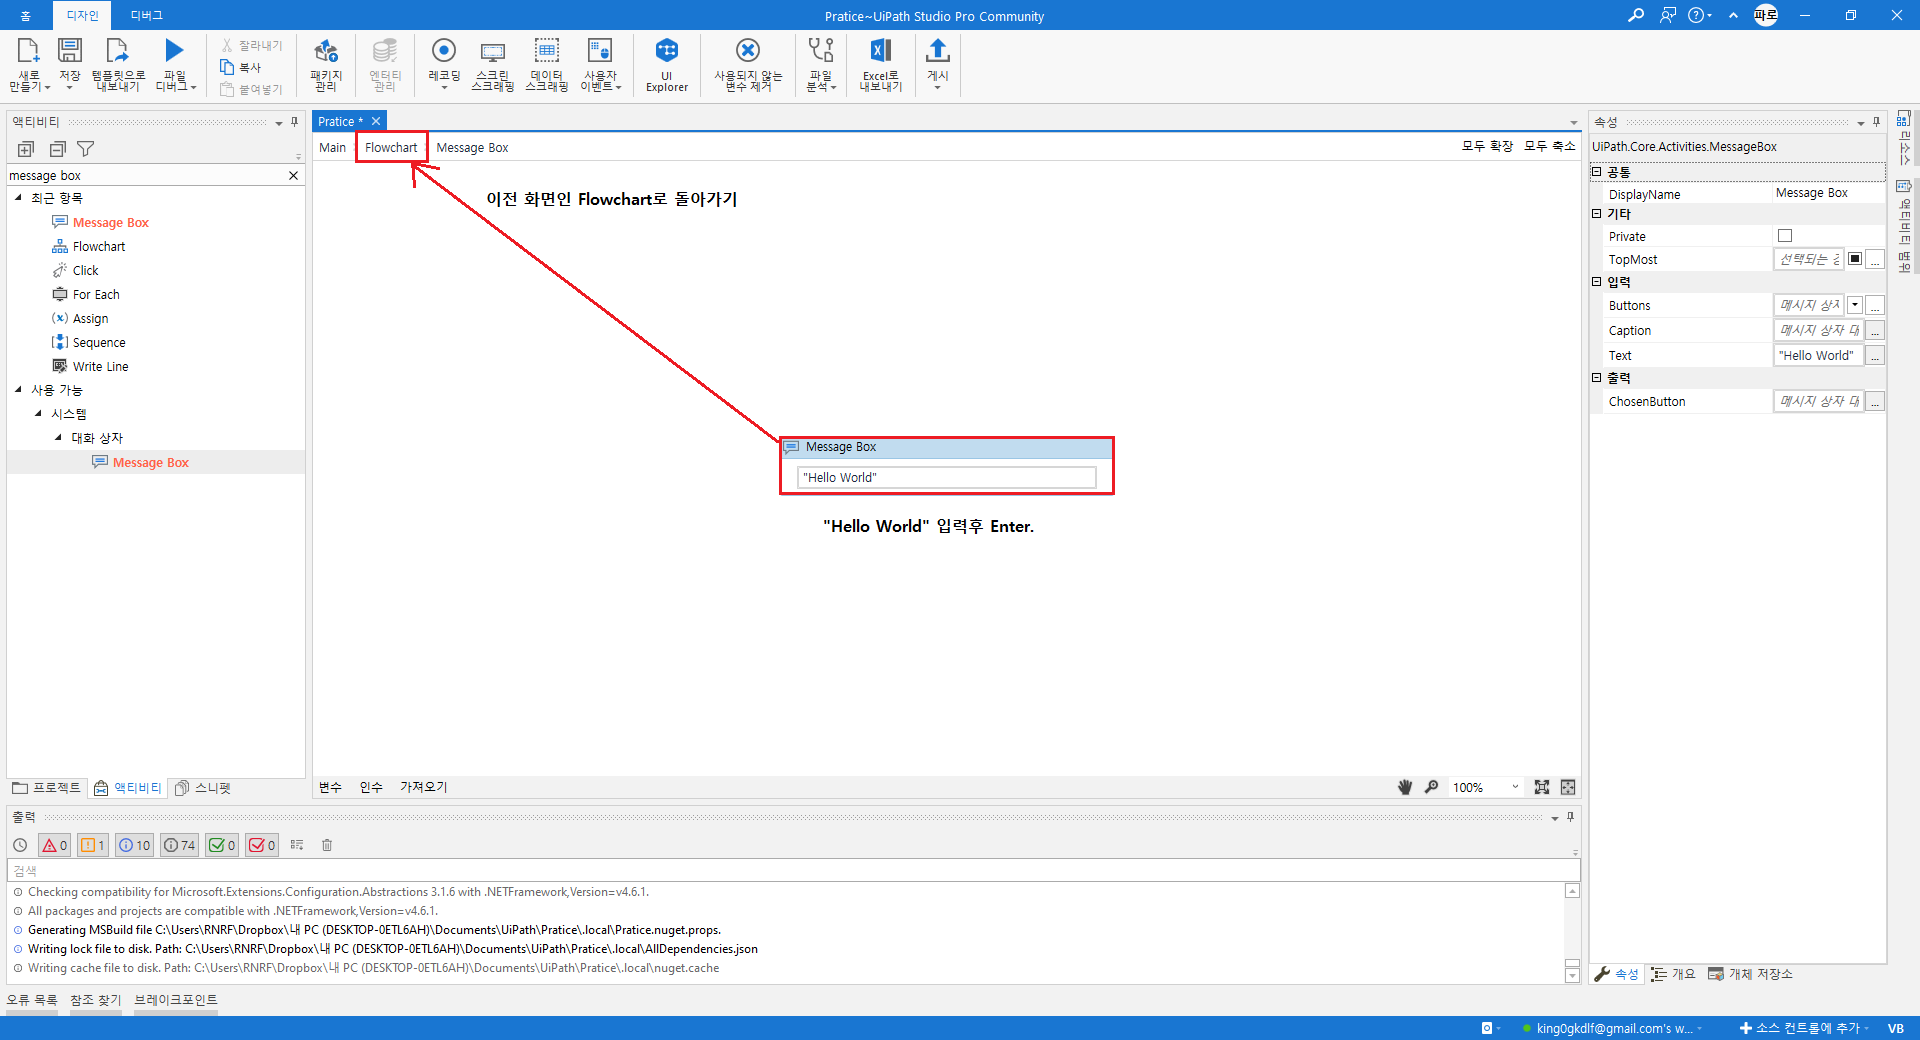The image size is (1920, 1040).
Task: Select Write Line in recent activities
Action: click(100, 366)
